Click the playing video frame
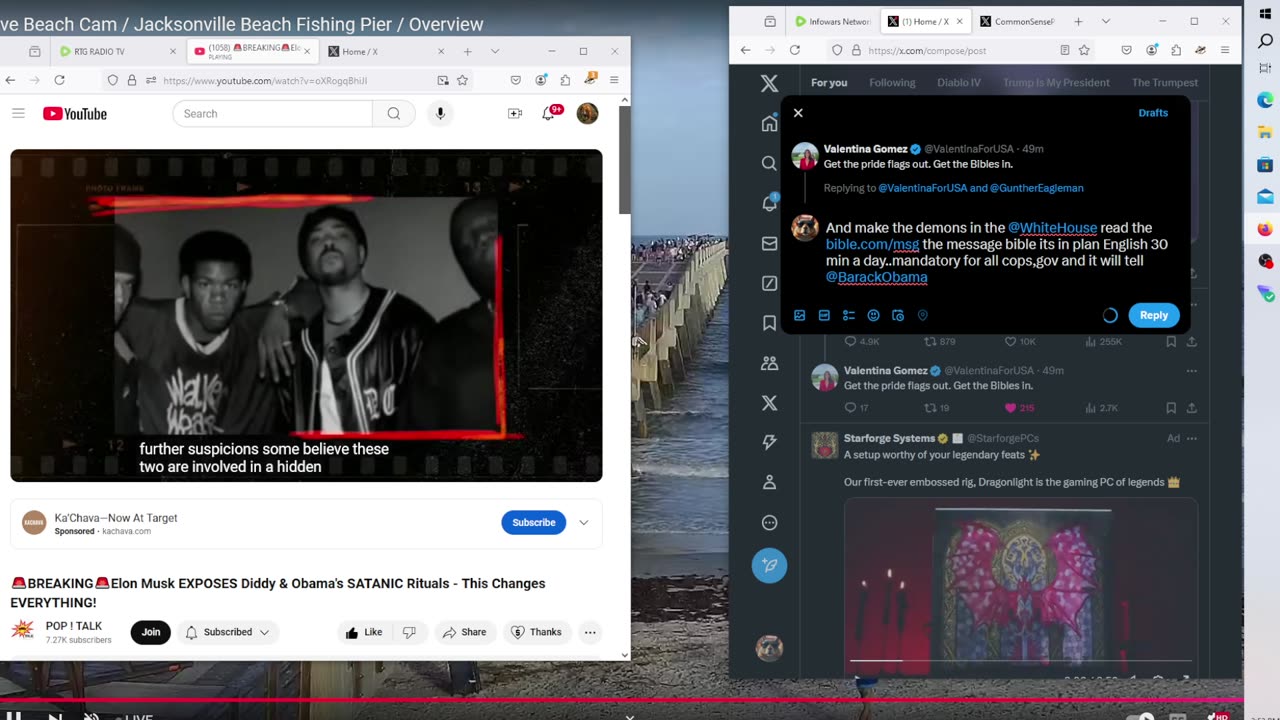The width and height of the screenshot is (1280, 720). pos(306,315)
